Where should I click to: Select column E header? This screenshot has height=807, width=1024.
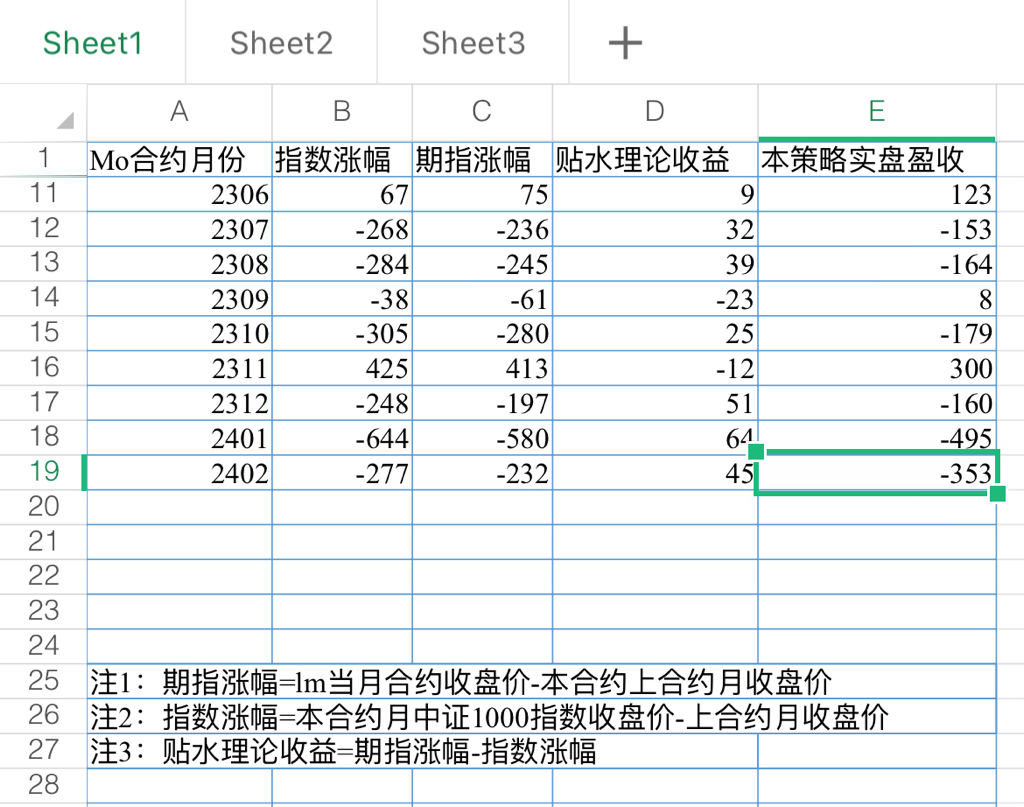click(877, 112)
